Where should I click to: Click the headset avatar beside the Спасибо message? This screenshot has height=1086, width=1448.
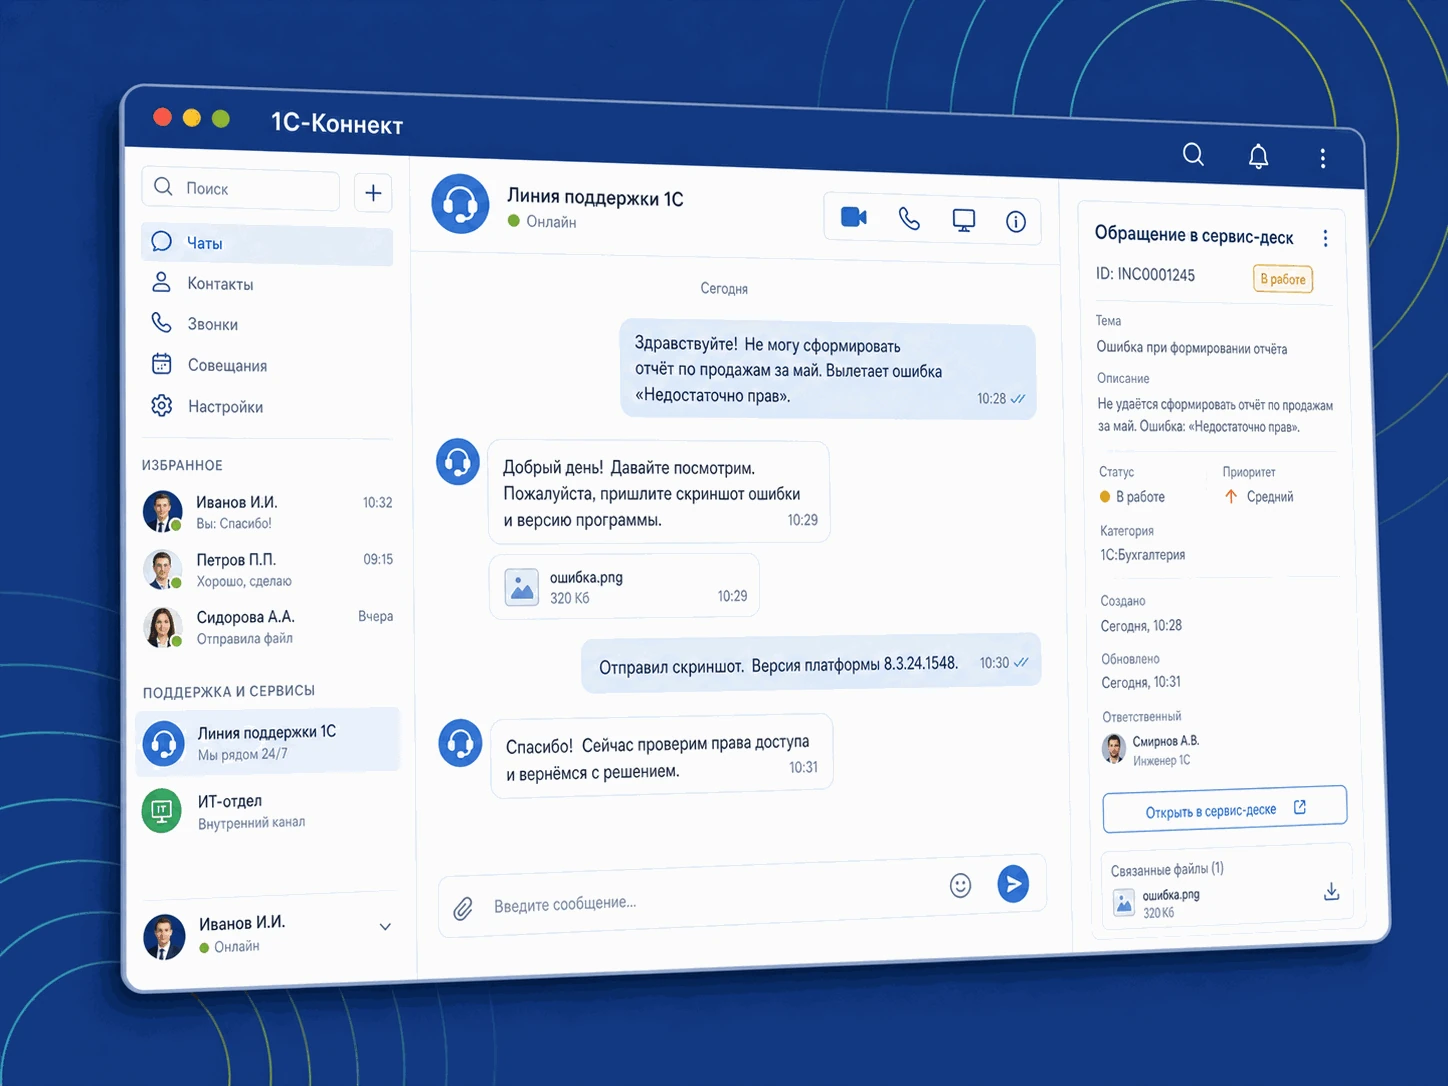click(460, 743)
